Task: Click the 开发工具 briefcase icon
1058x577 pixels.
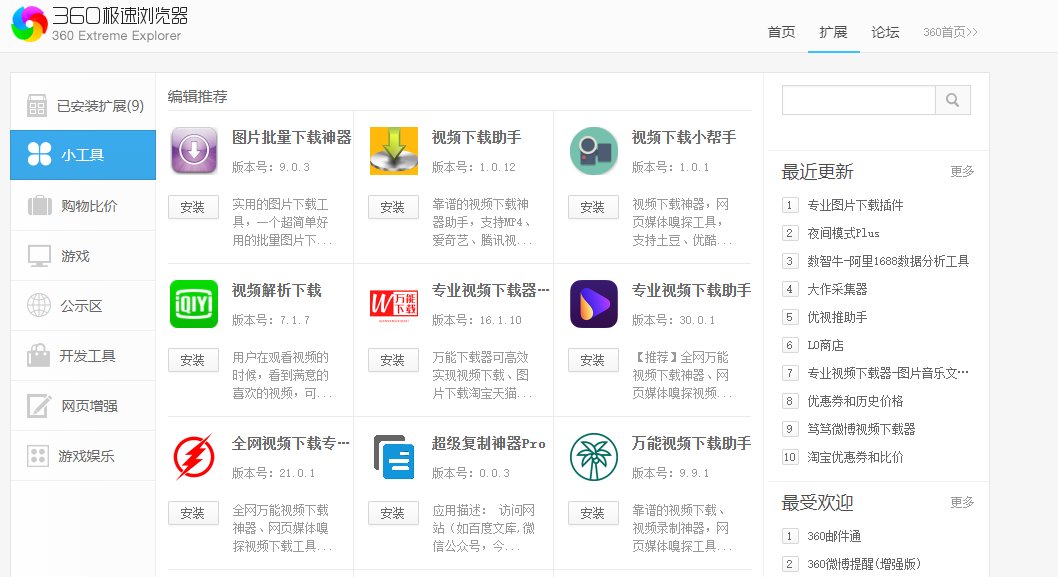Action: 38,355
